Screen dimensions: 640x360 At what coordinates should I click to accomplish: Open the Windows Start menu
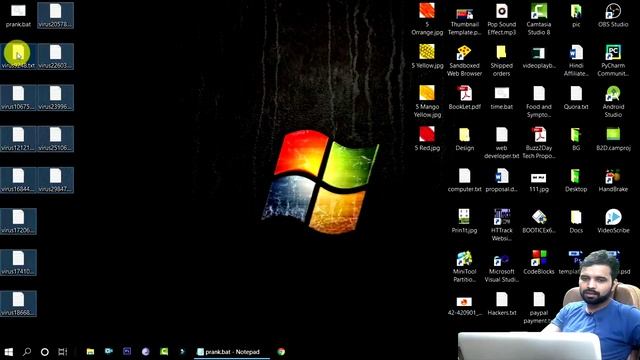tap(9, 351)
